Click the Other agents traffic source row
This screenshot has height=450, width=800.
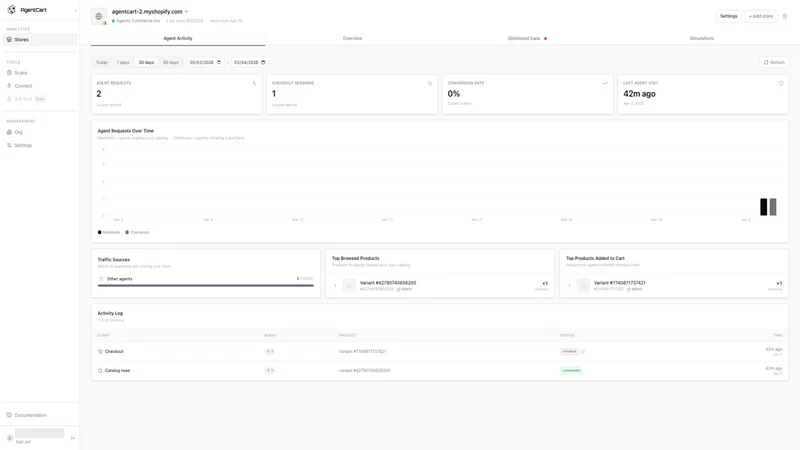tap(206, 279)
